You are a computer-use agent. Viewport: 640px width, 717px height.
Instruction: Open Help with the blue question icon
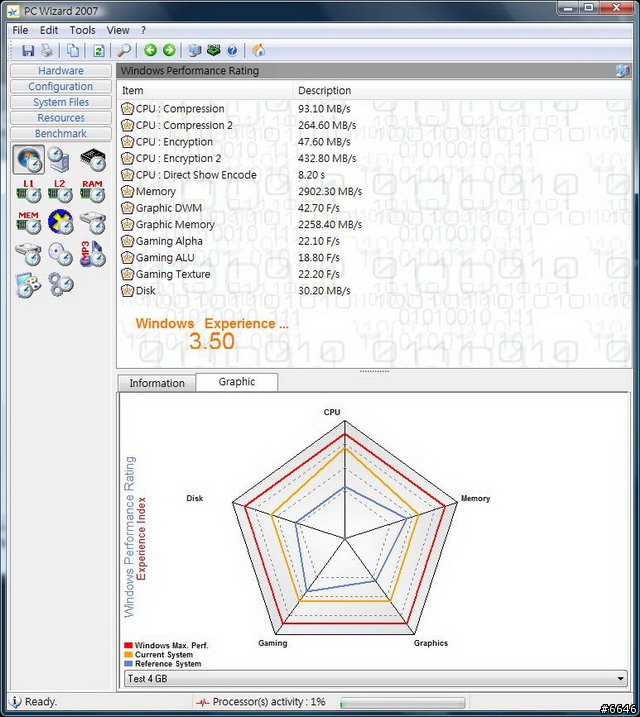pyautogui.click(x=232, y=51)
